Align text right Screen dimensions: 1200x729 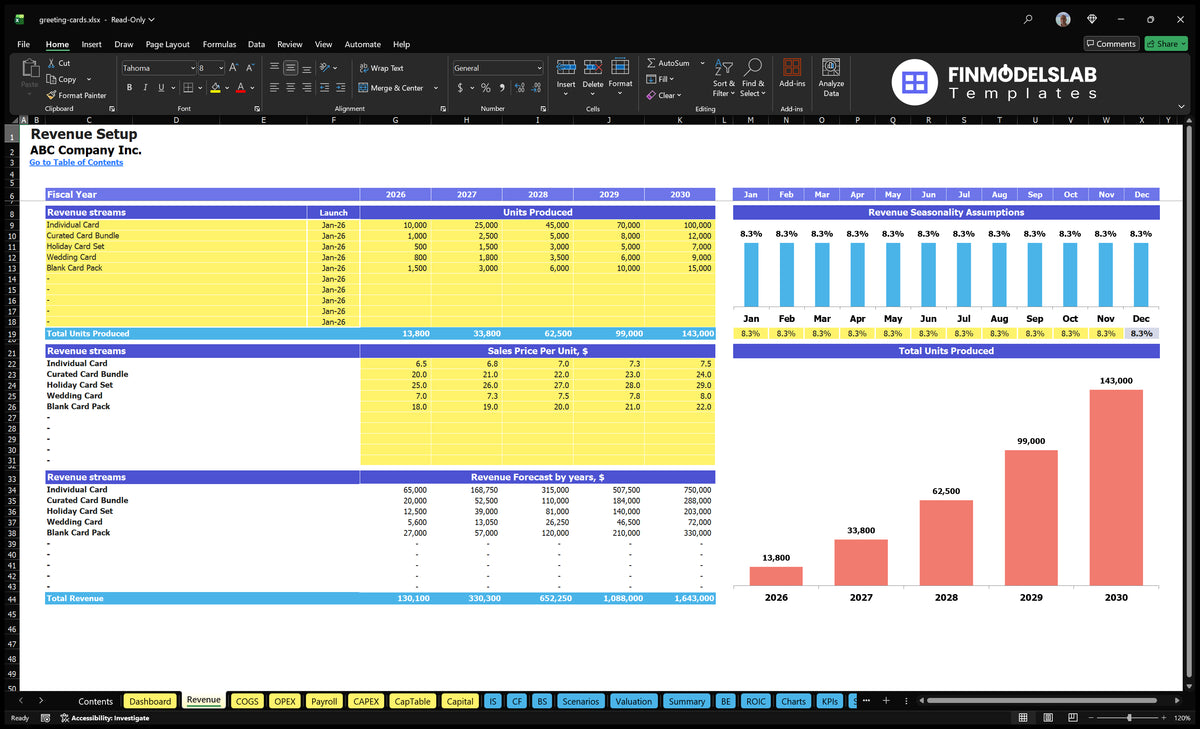pyautogui.click(x=306, y=88)
